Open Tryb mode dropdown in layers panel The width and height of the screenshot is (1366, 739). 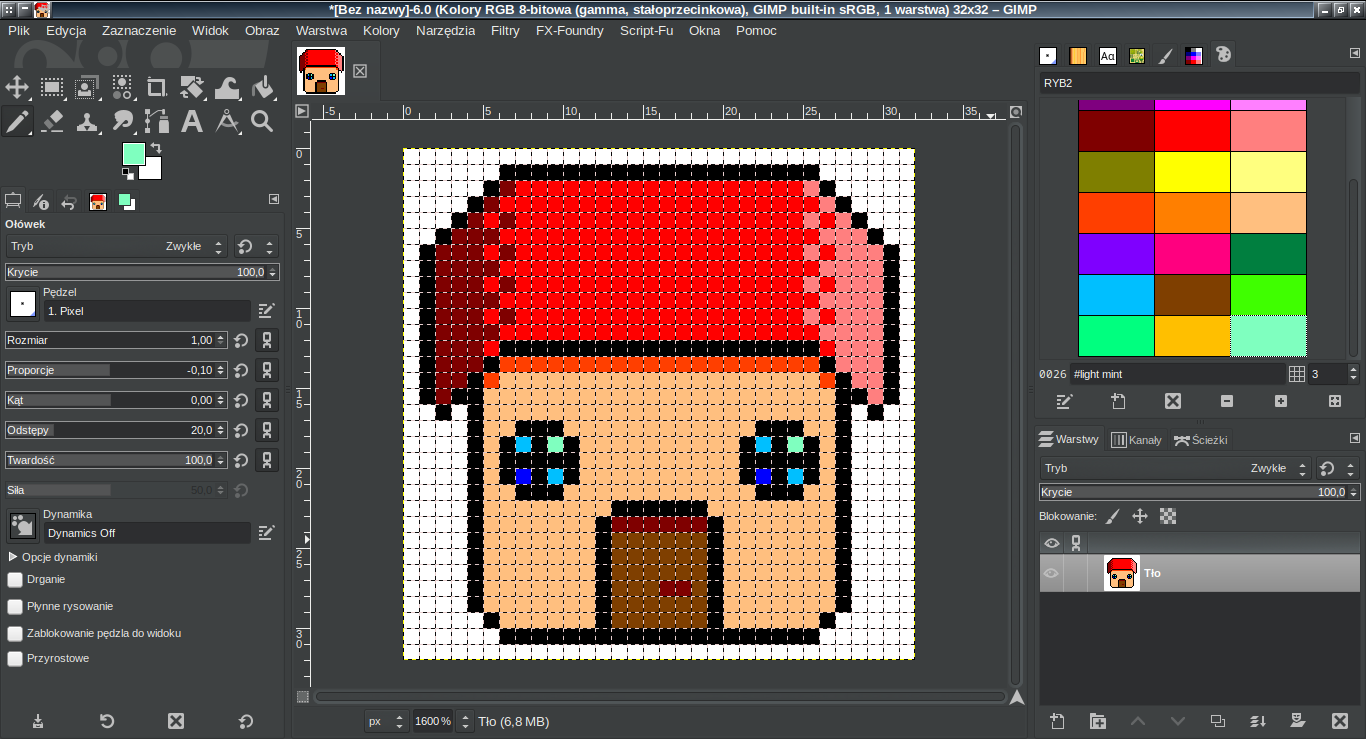(x=1174, y=468)
